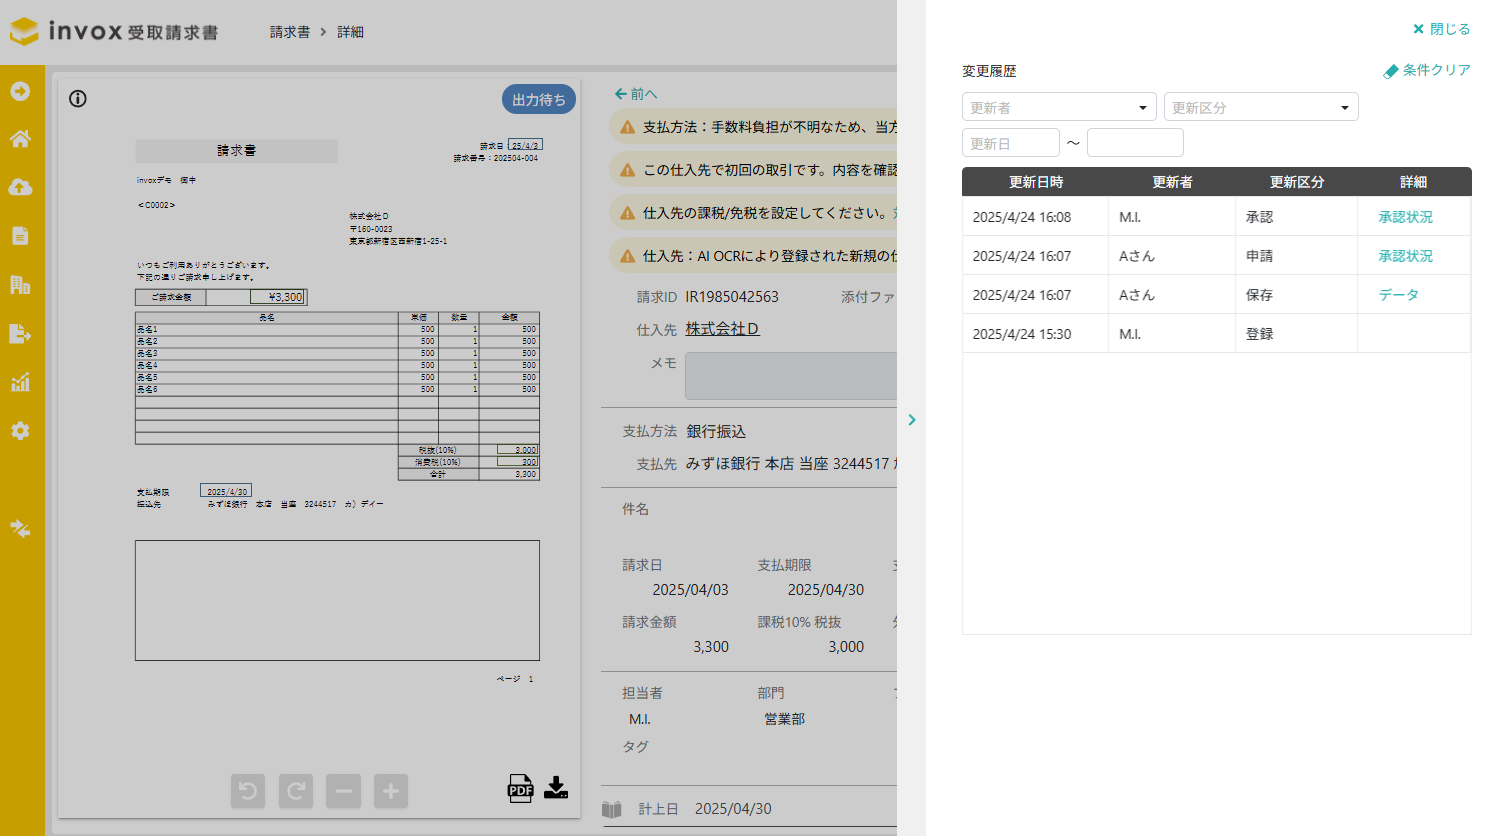Select the 2025/4/24 15:30 history row
The image size is (1507, 836).
(1216, 334)
